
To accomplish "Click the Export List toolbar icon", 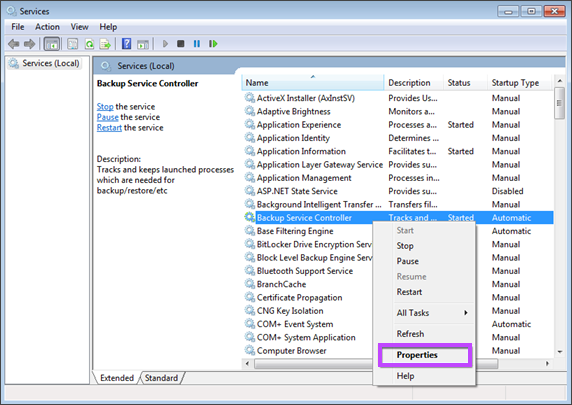I will 105,44.
